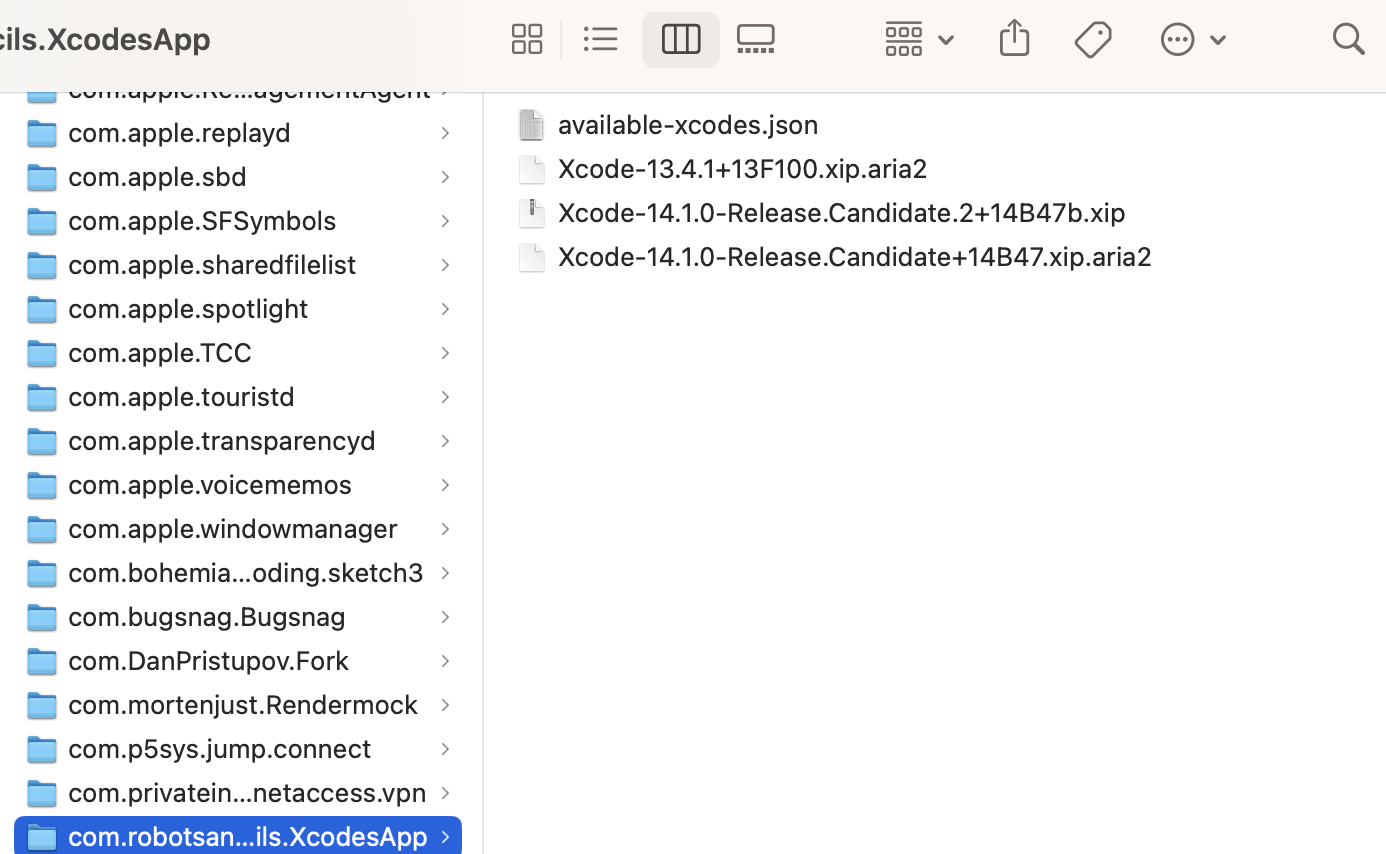Open the More options ellipsis dropdown
1386x854 pixels.
1218,39
